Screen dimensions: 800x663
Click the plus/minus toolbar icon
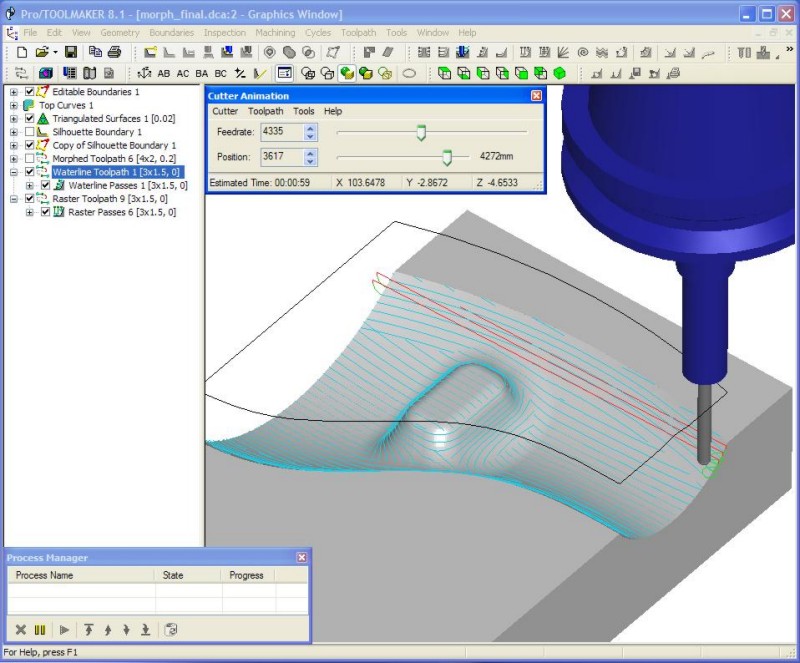coord(240,73)
